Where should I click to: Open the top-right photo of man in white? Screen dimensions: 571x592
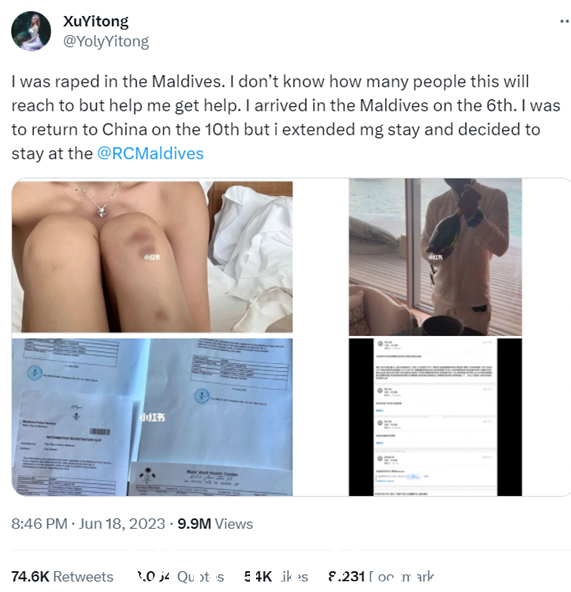pos(435,257)
